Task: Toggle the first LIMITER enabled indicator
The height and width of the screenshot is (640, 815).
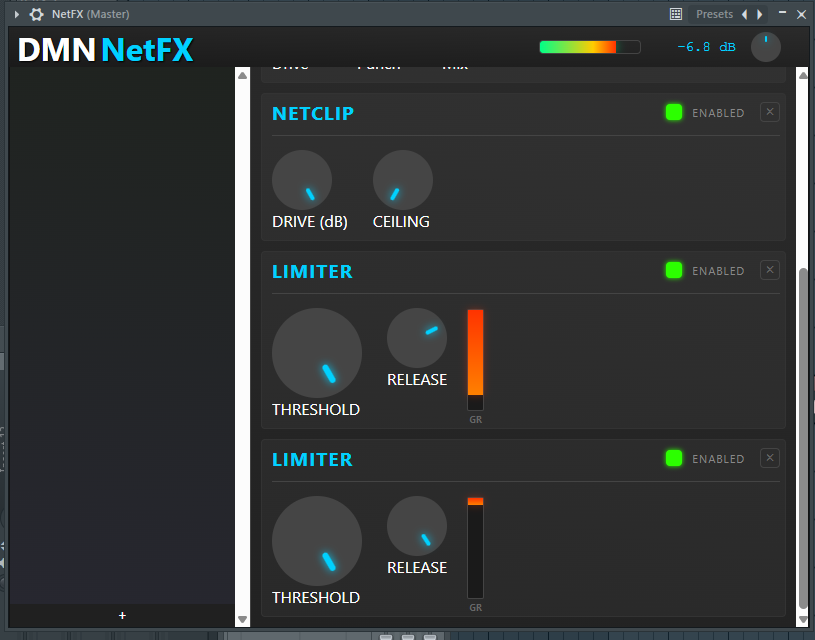Action: point(674,270)
